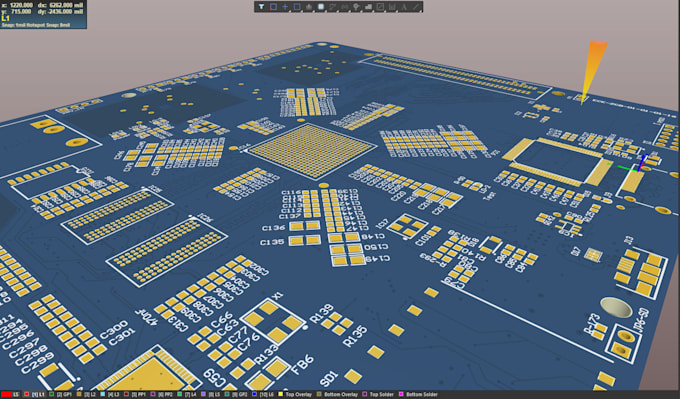Click the large BGA footprint at center
680x399 pixels.
click(311, 150)
